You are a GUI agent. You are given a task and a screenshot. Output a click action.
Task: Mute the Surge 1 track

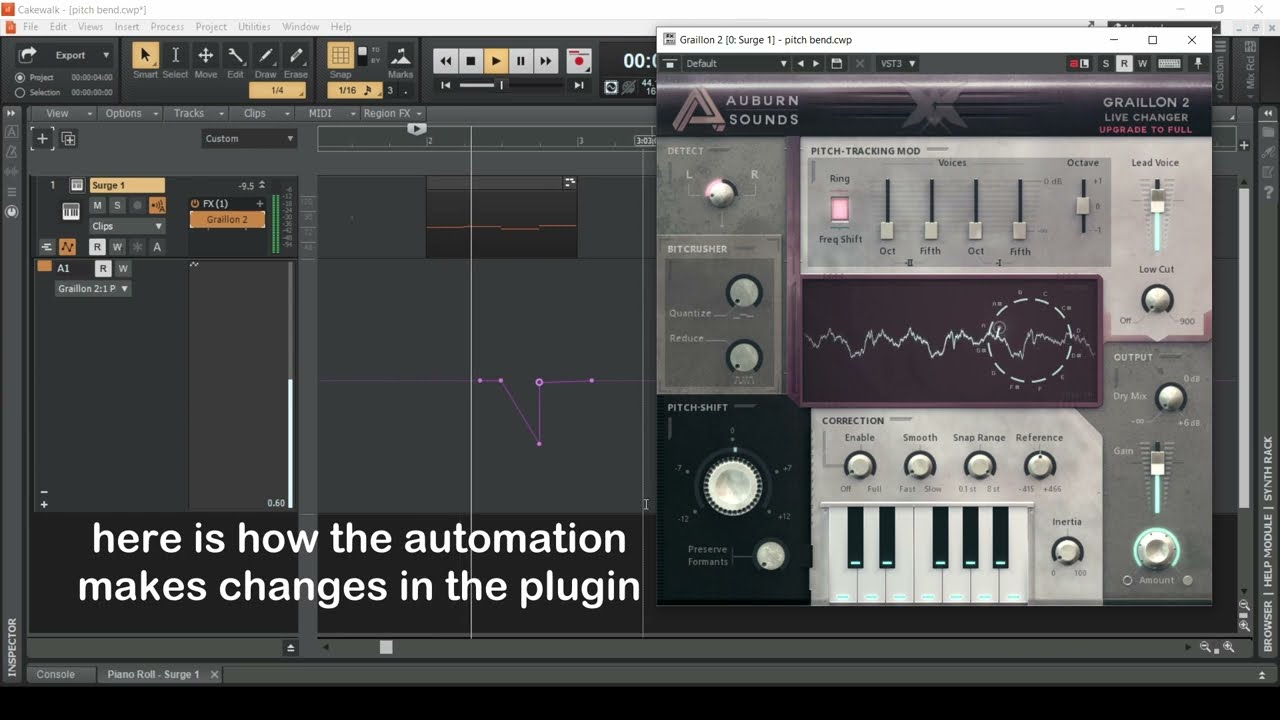pos(97,205)
